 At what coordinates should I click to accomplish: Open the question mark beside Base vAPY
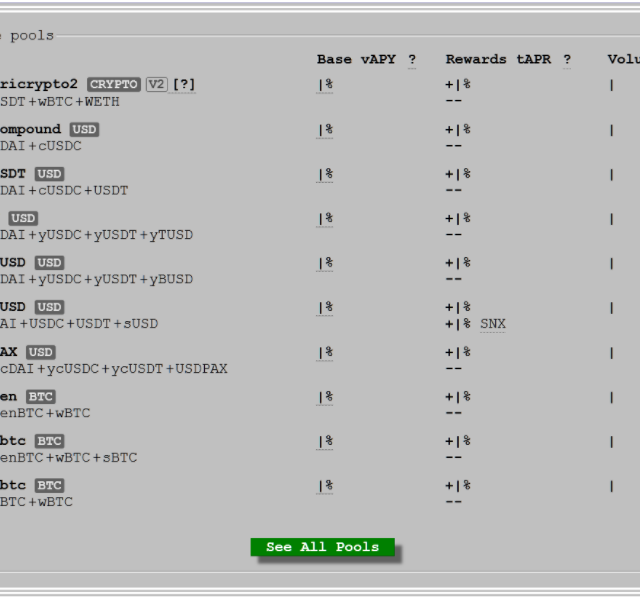412,60
